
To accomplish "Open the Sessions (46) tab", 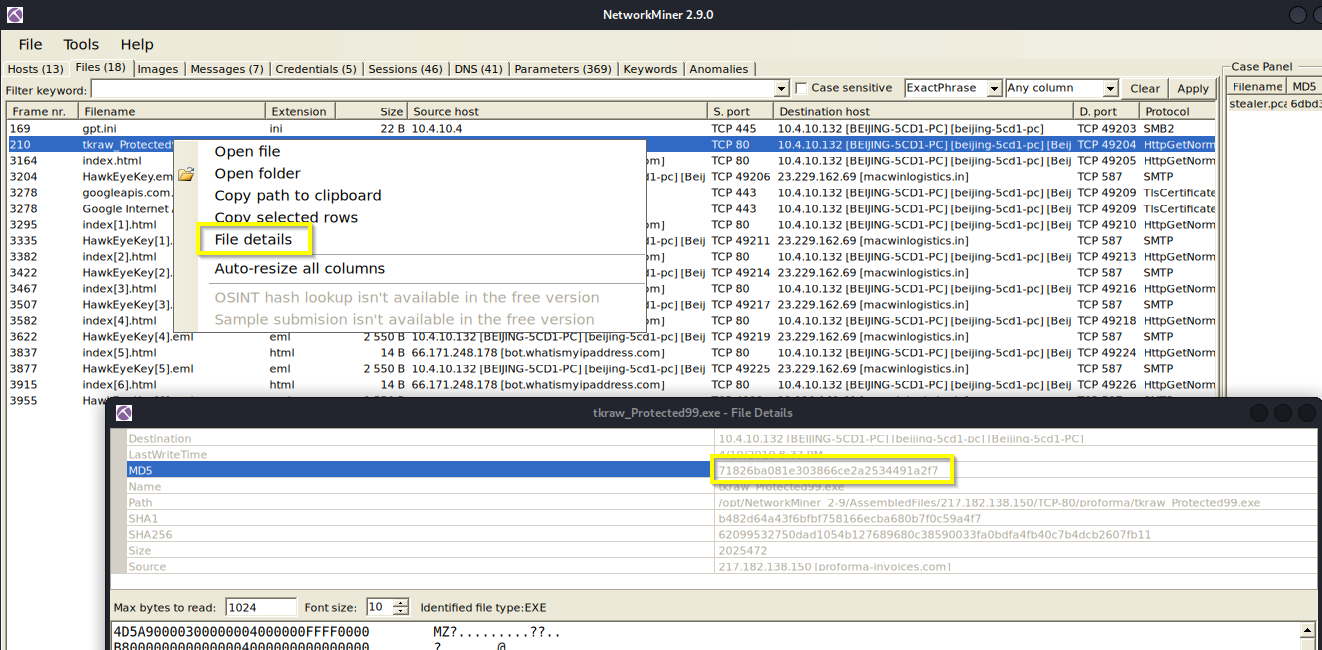I will [x=405, y=69].
